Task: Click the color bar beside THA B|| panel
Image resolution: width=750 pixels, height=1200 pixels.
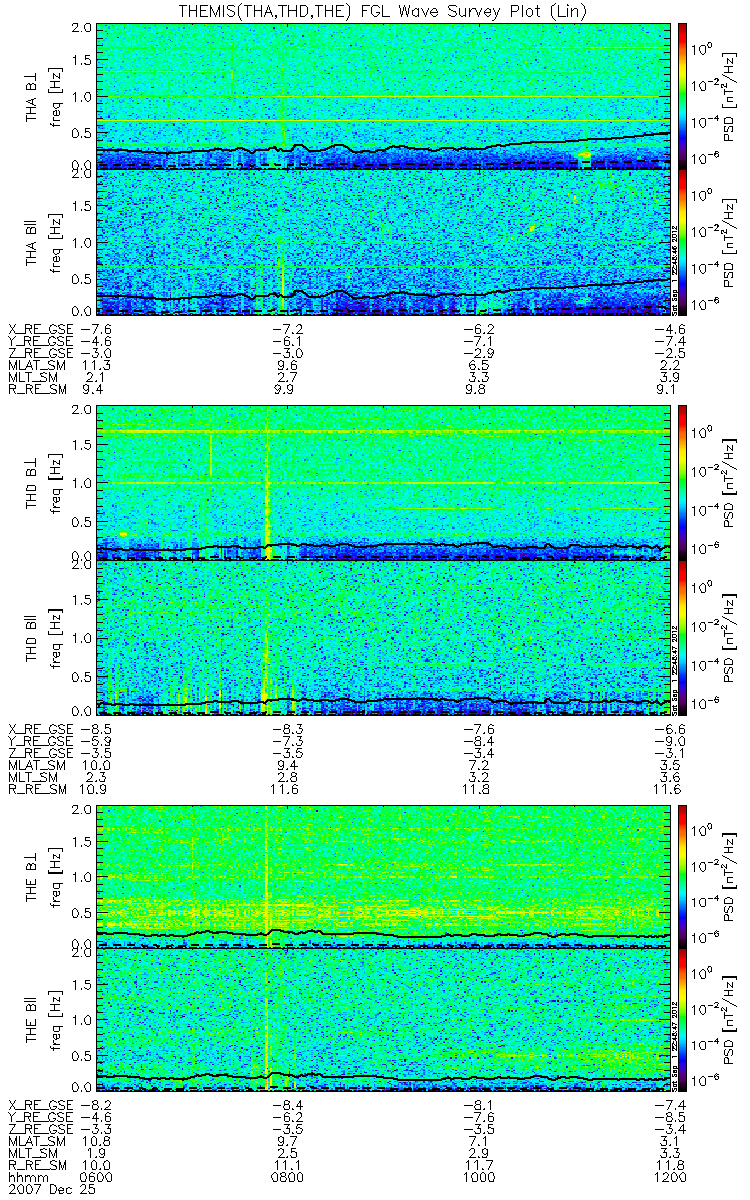Action: pos(682,241)
